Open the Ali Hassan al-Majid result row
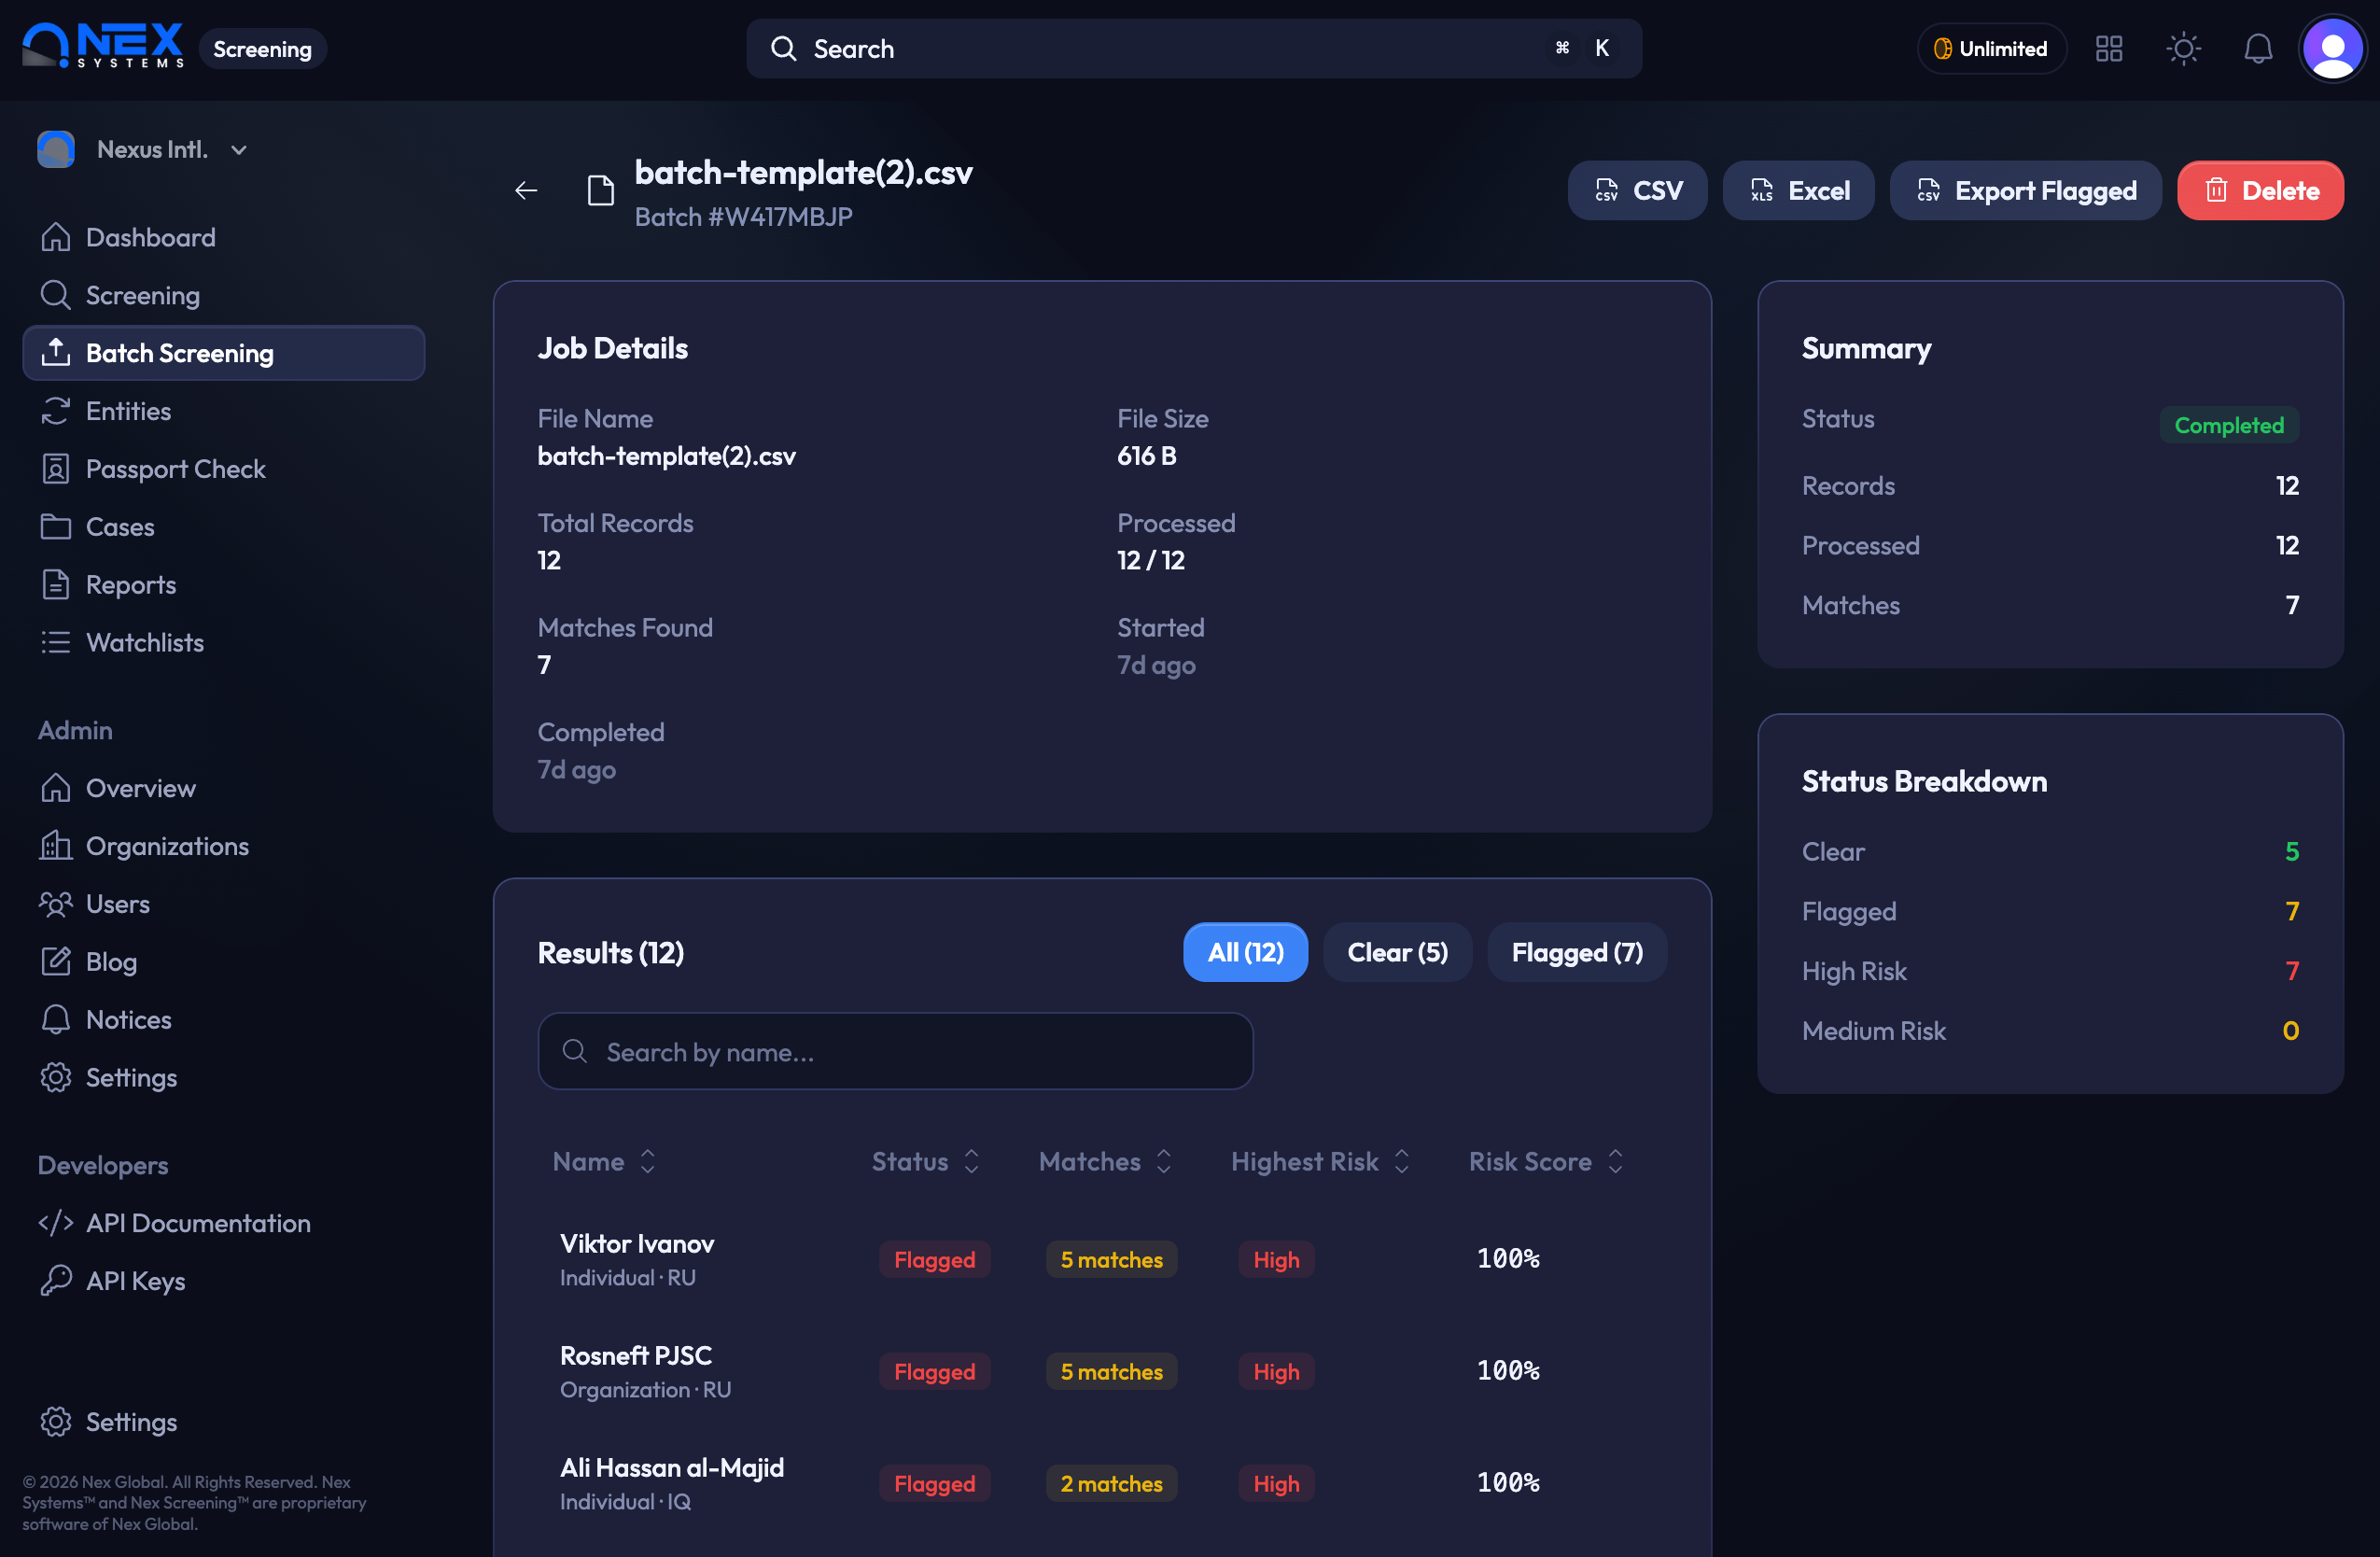Screen dimensions: 2380x1557 (1102, 1484)
